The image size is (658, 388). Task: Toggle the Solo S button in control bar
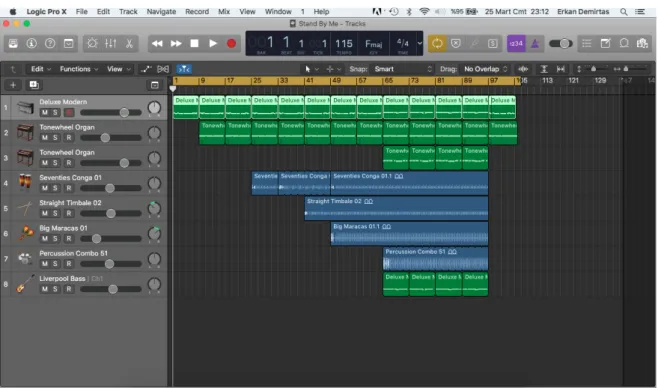[493, 43]
